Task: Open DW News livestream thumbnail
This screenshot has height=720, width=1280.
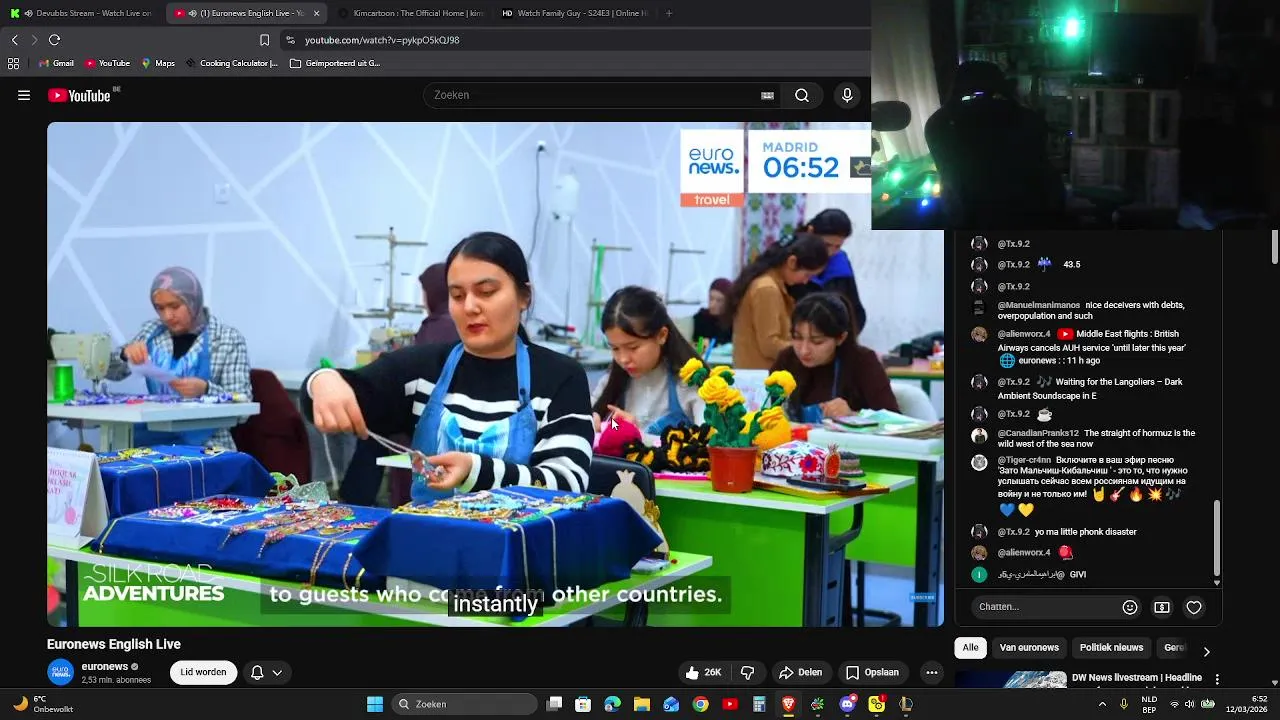Action: point(1010,679)
